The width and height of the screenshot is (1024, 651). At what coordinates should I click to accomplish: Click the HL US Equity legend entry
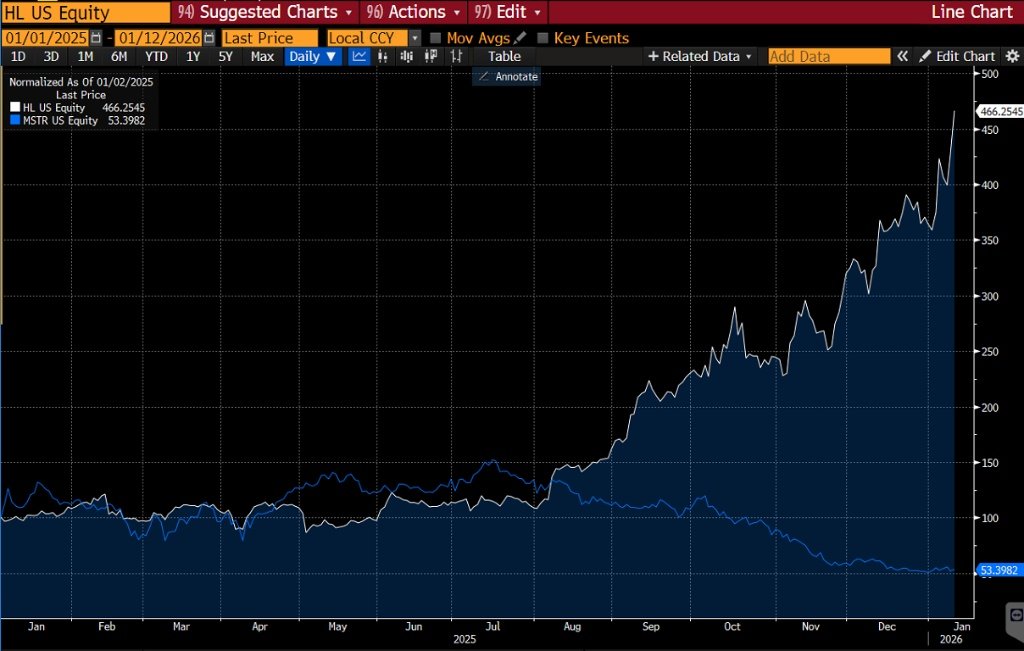78,108
